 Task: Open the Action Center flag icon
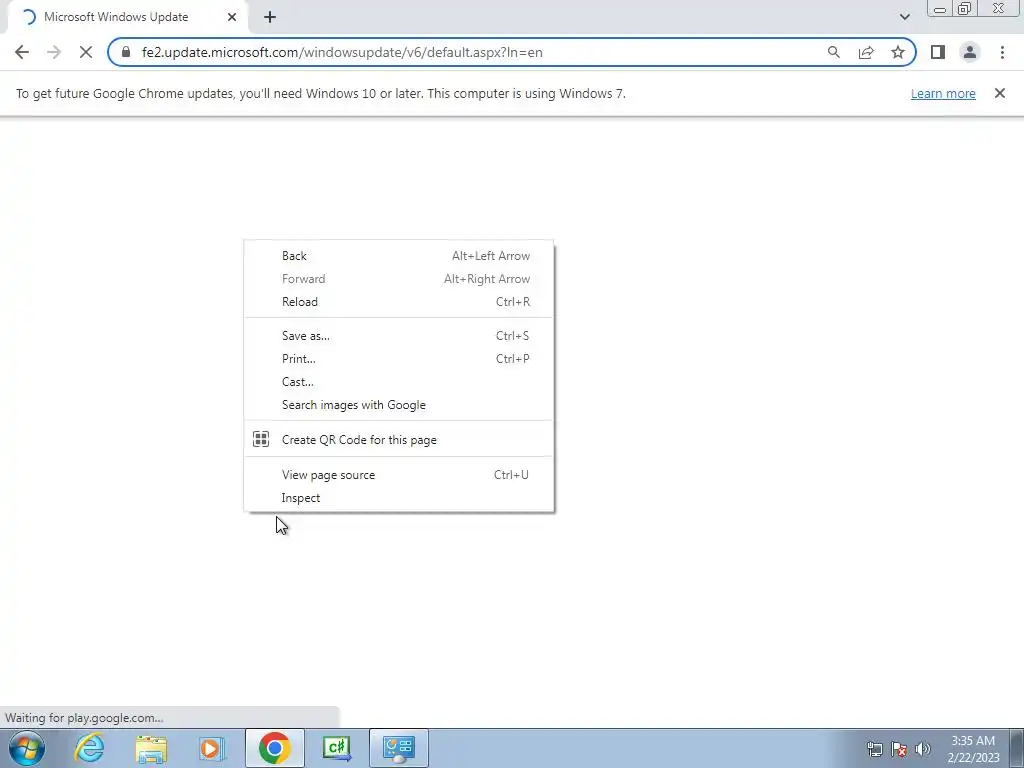899,749
